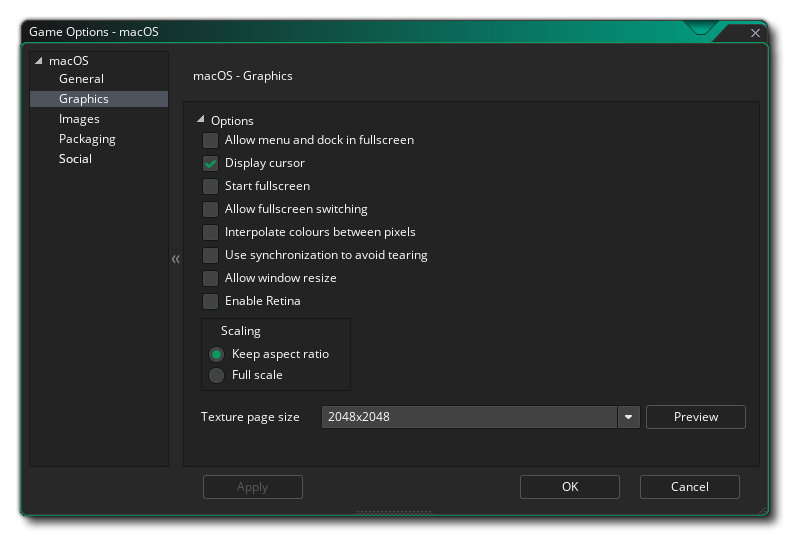Click the macOS - Graphics heading
This screenshot has width=789, height=536.
tap(243, 76)
